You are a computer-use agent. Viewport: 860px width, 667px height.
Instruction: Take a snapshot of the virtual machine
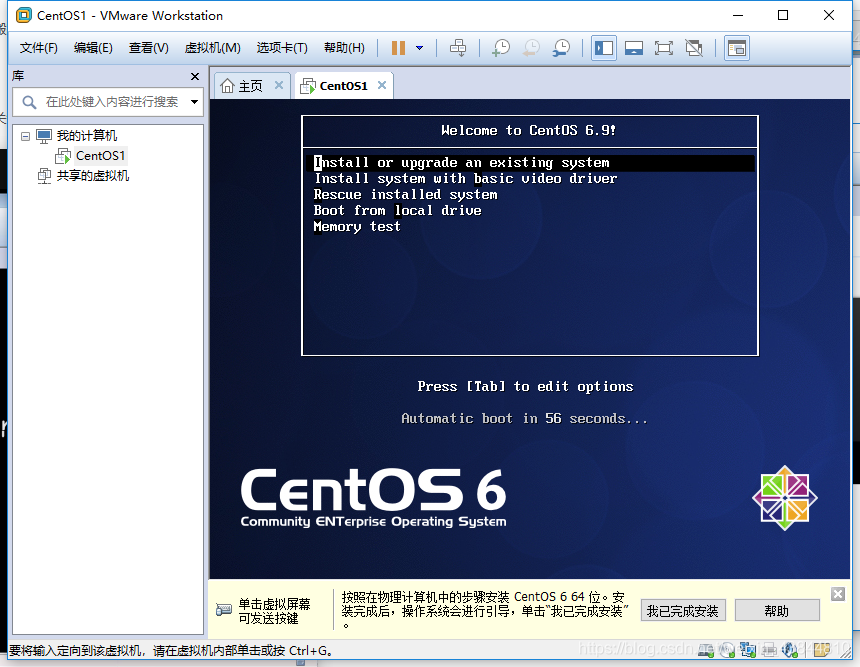[500, 48]
